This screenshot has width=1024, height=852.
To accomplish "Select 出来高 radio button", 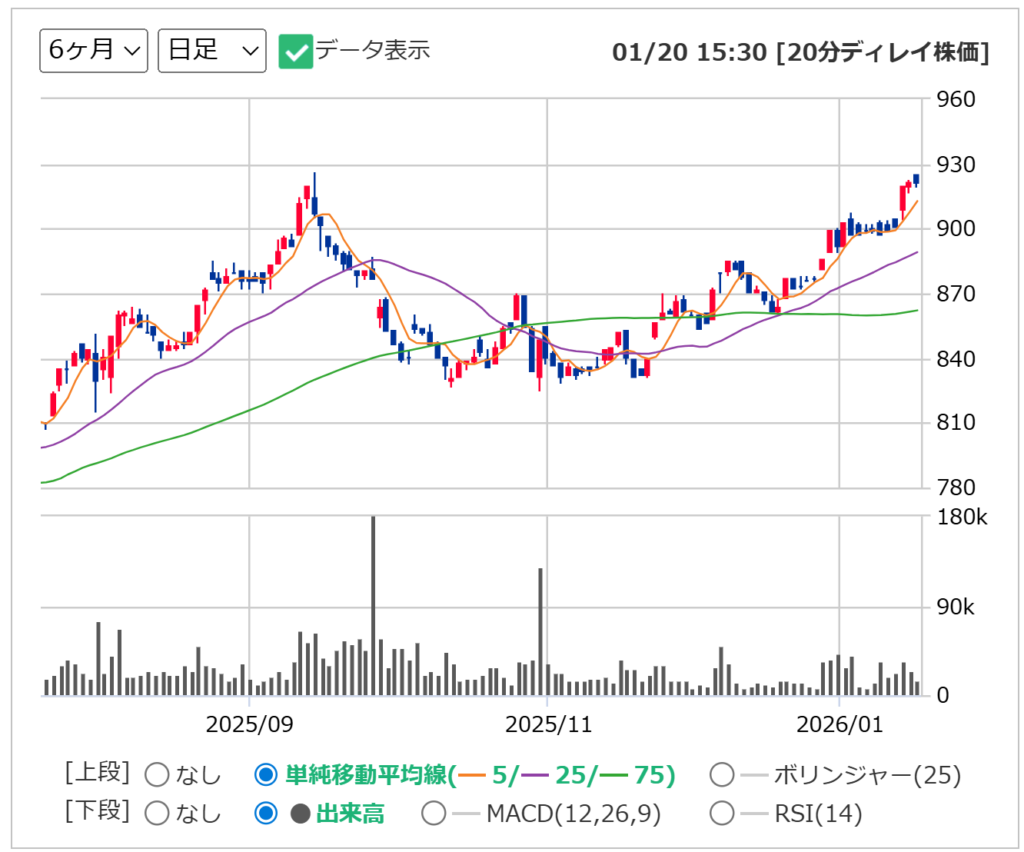I will click(266, 814).
